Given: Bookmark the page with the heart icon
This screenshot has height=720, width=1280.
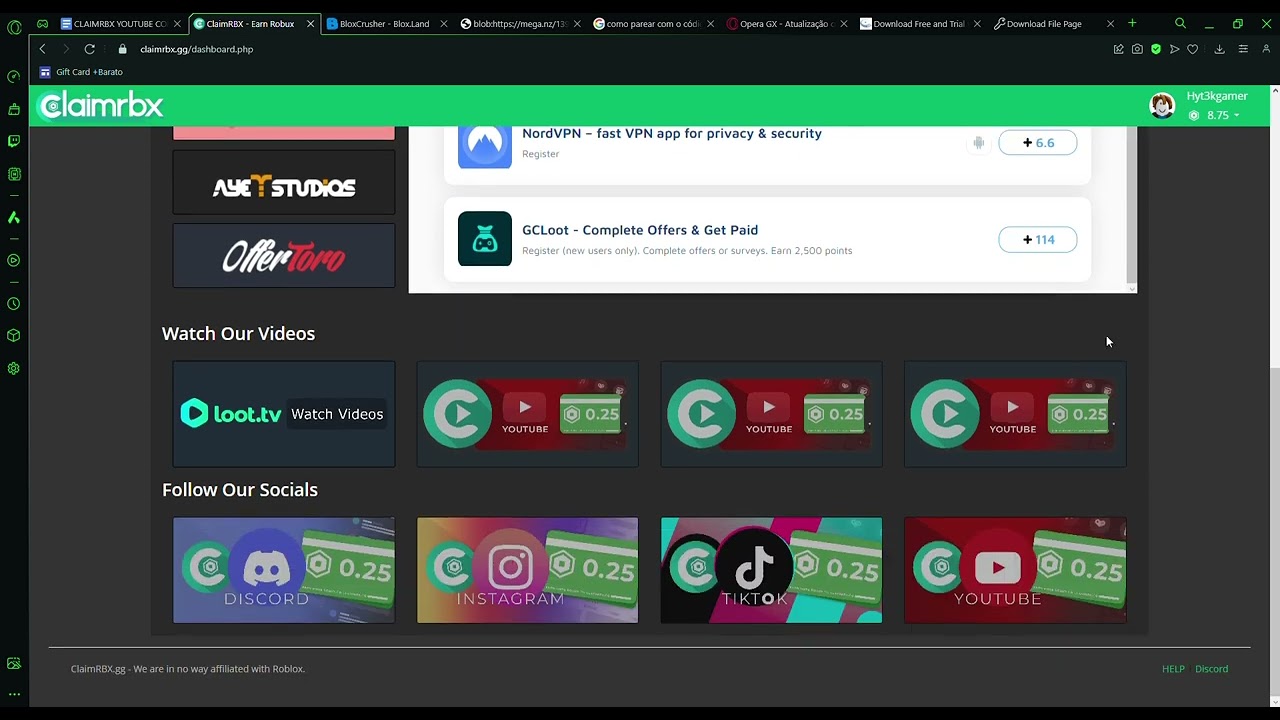Looking at the screenshot, I should coord(1193,49).
